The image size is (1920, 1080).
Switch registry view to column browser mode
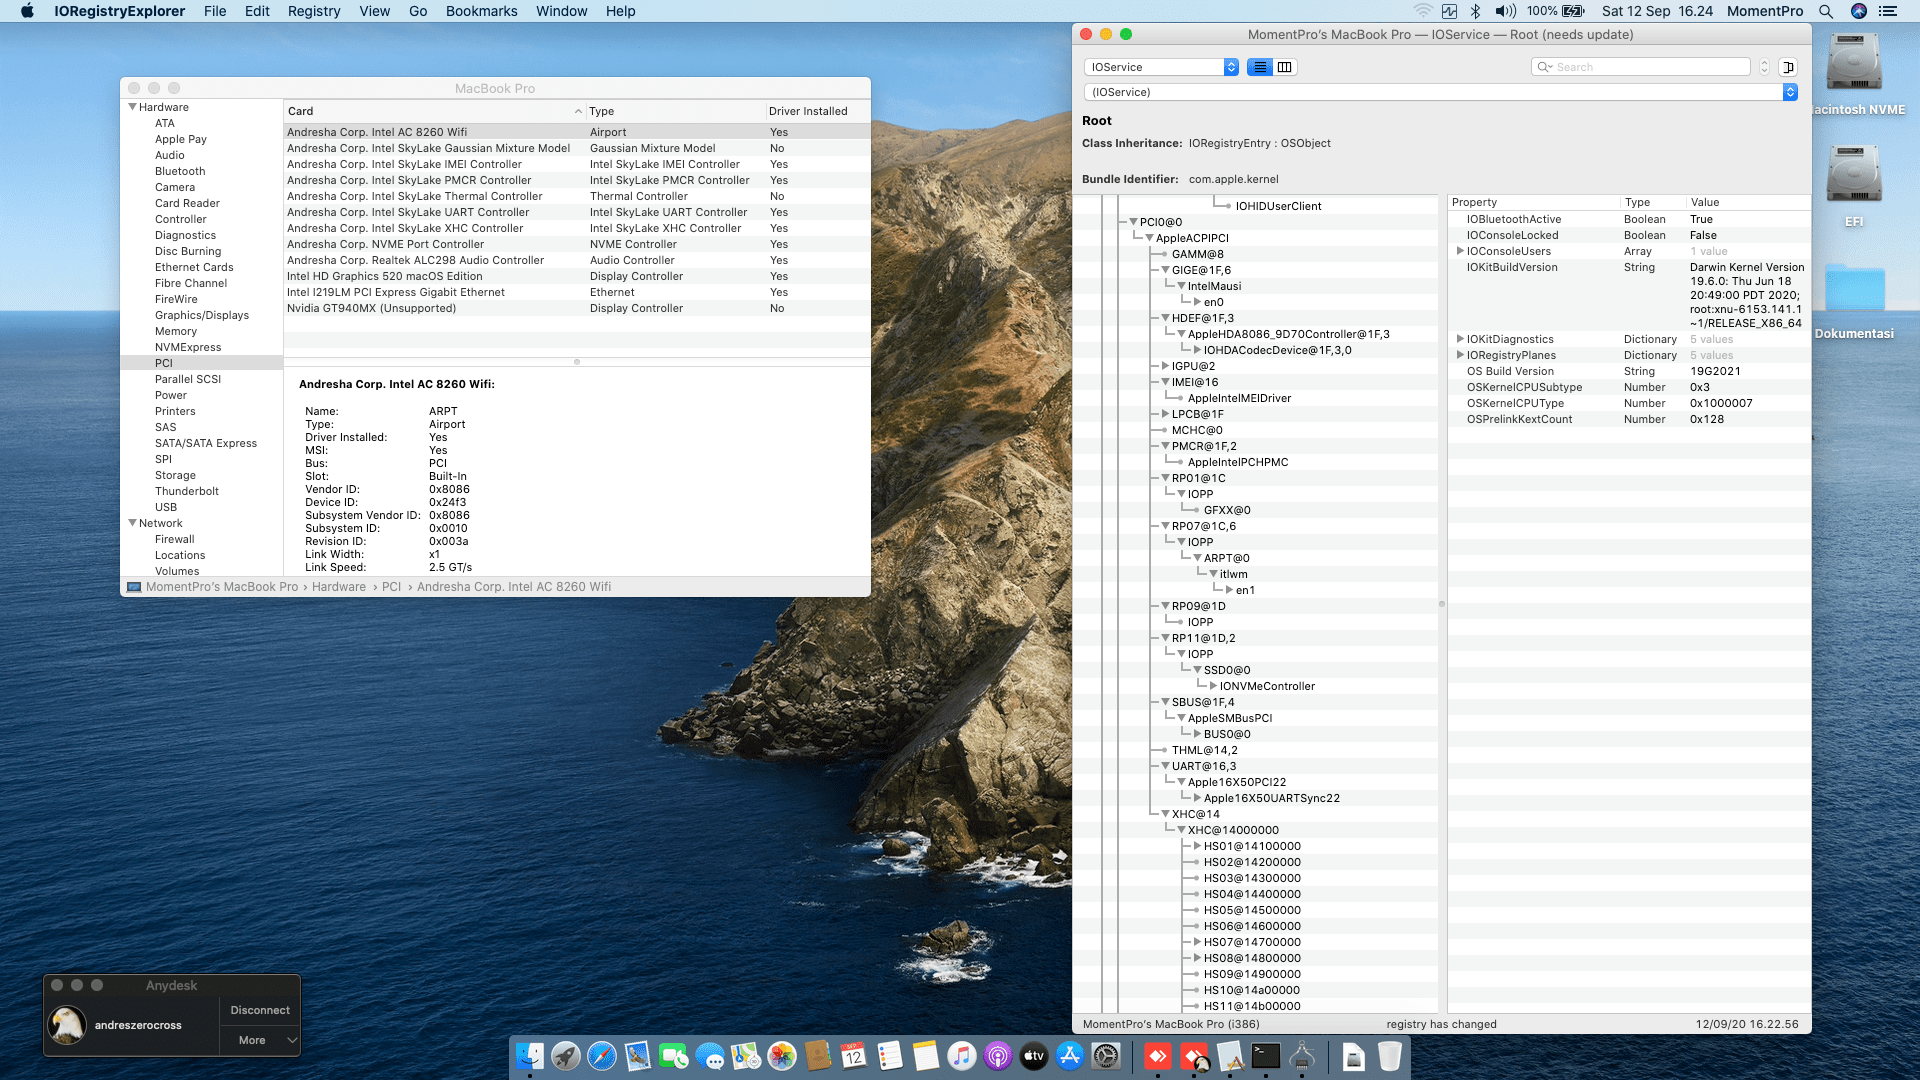click(1285, 67)
